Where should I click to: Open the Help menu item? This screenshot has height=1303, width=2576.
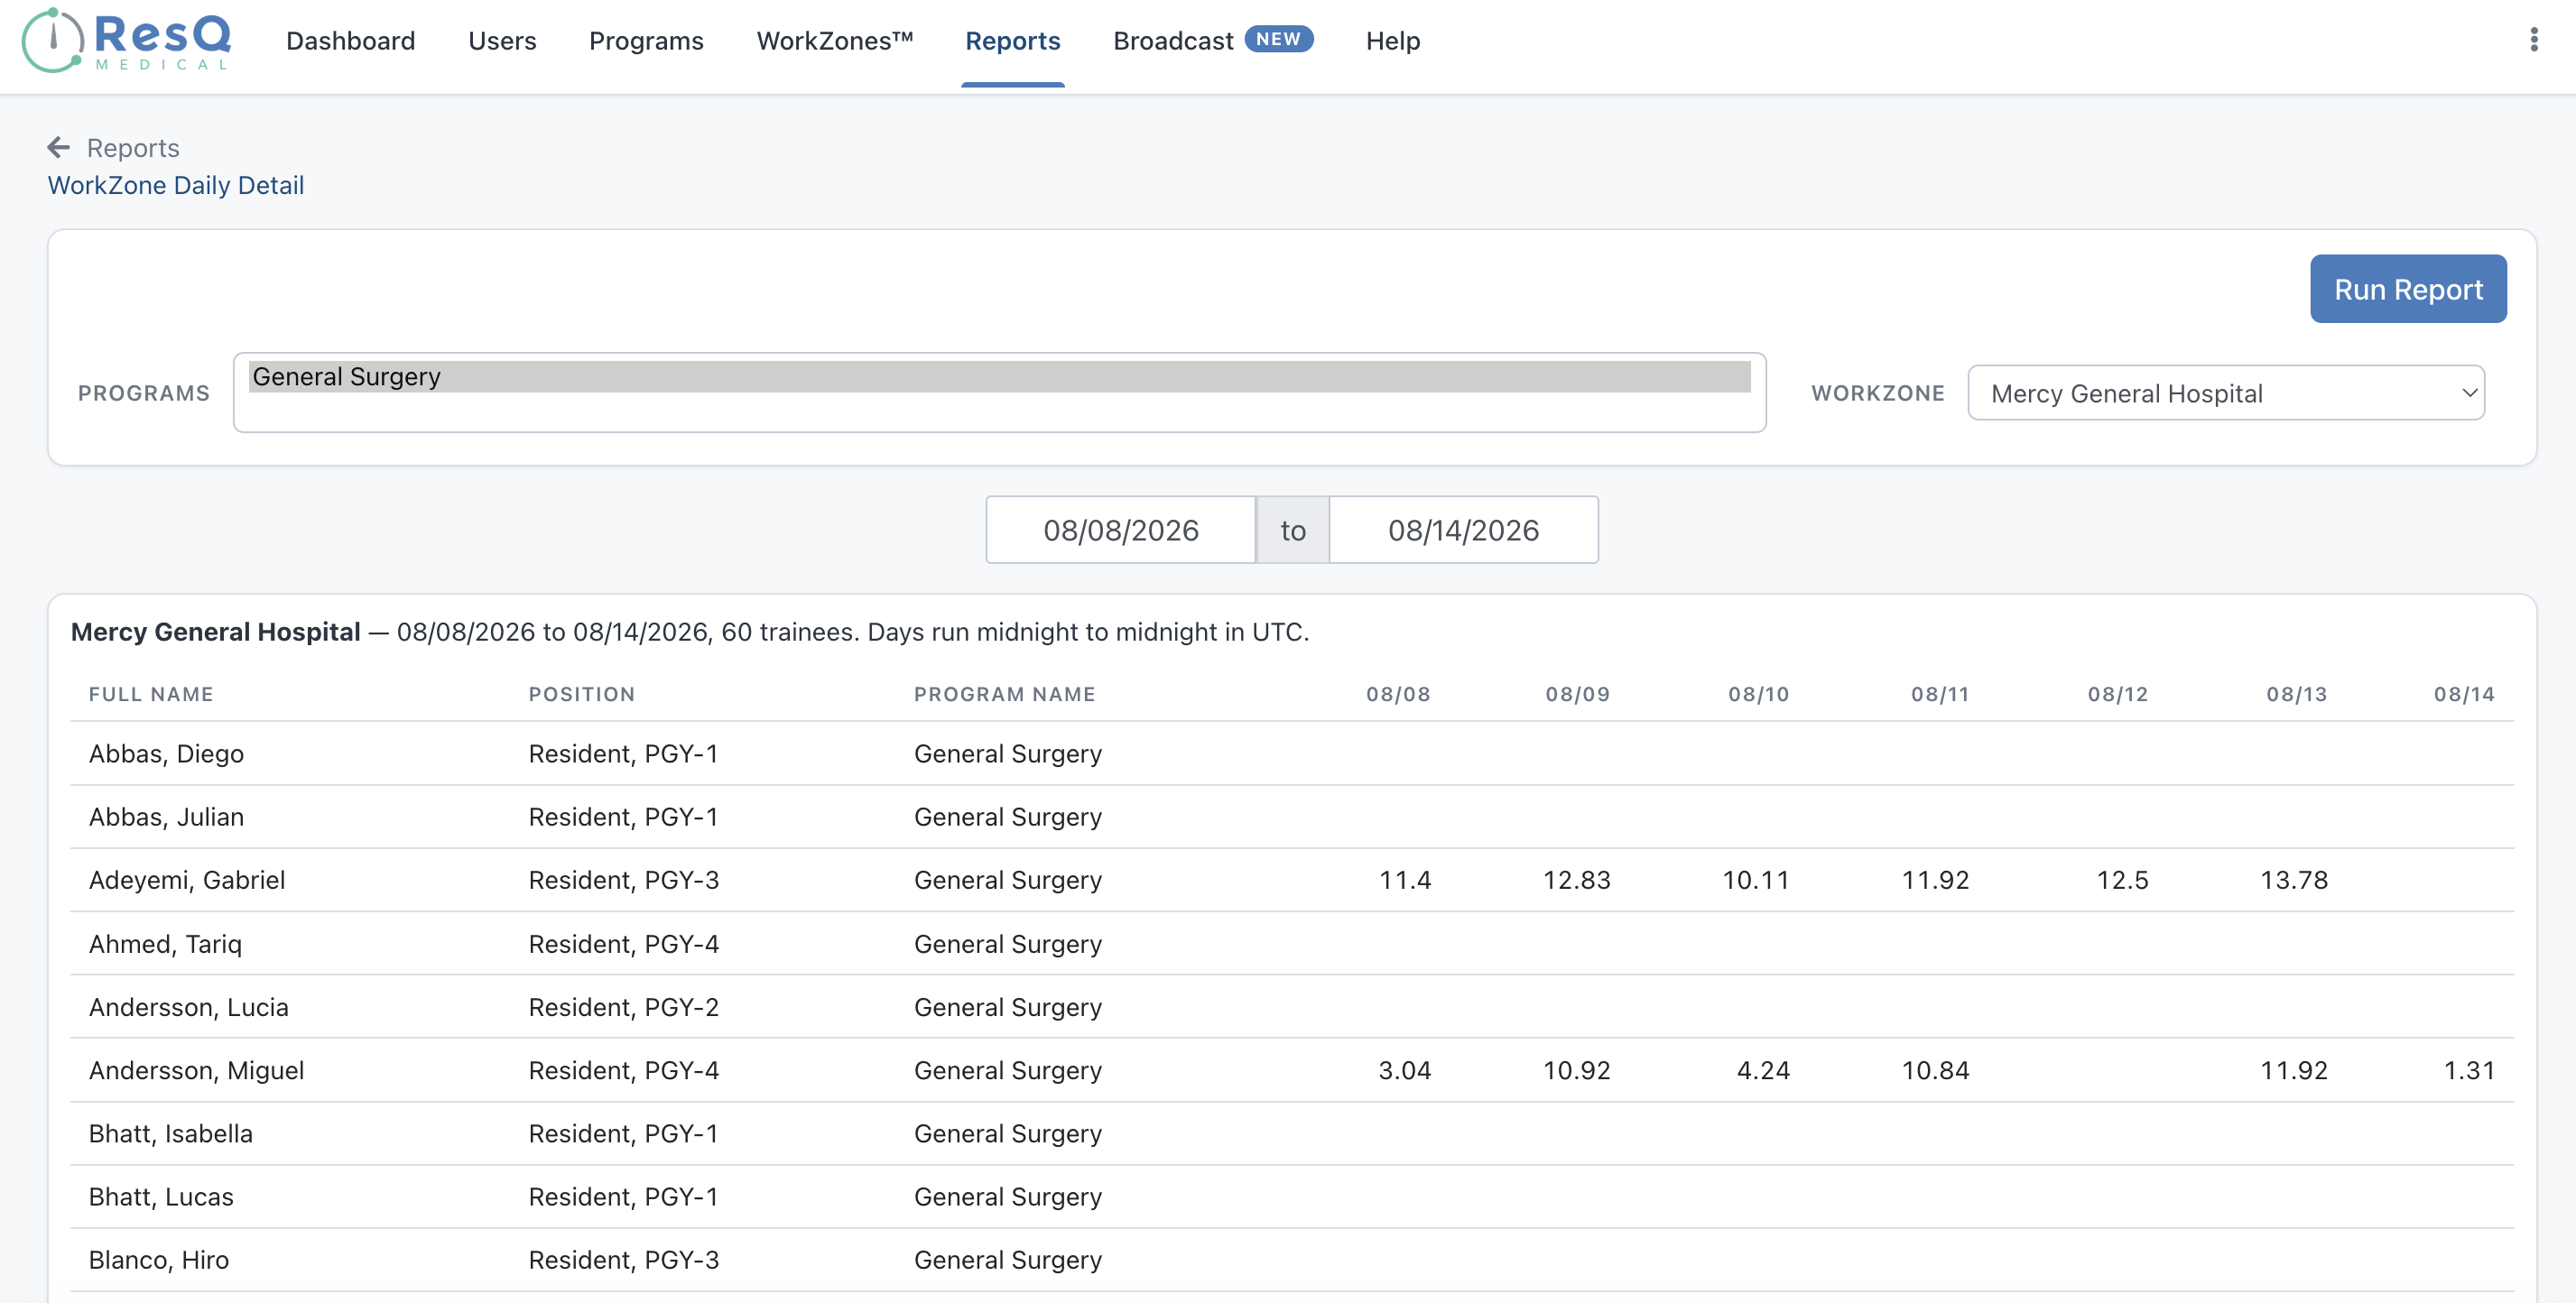point(1393,41)
